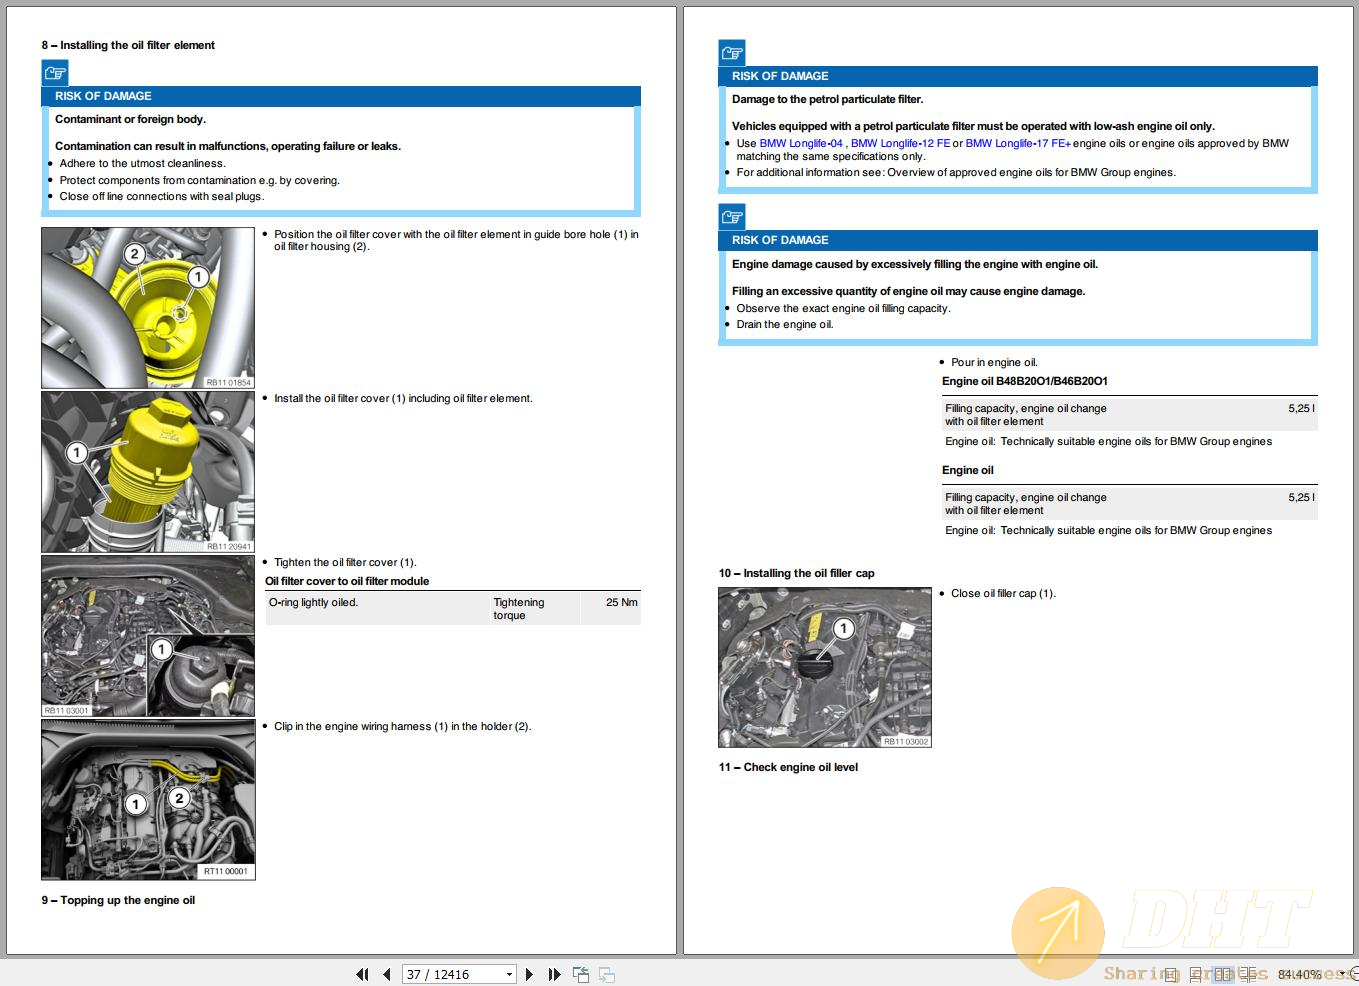Click the hand icon above petrol particulate filter warning

pos(732,52)
